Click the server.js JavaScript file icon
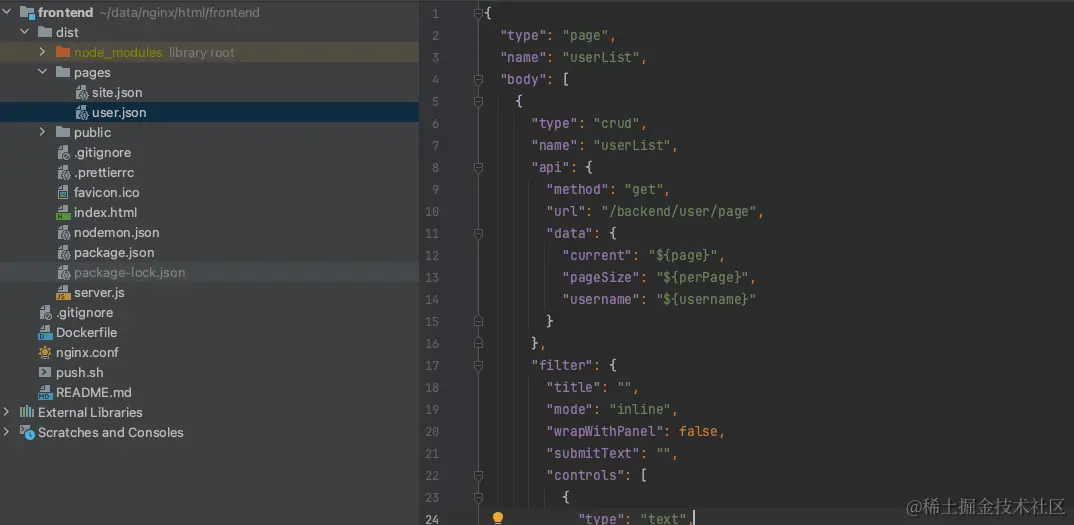This screenshot has height=525, width=1074. click(63, 293)
